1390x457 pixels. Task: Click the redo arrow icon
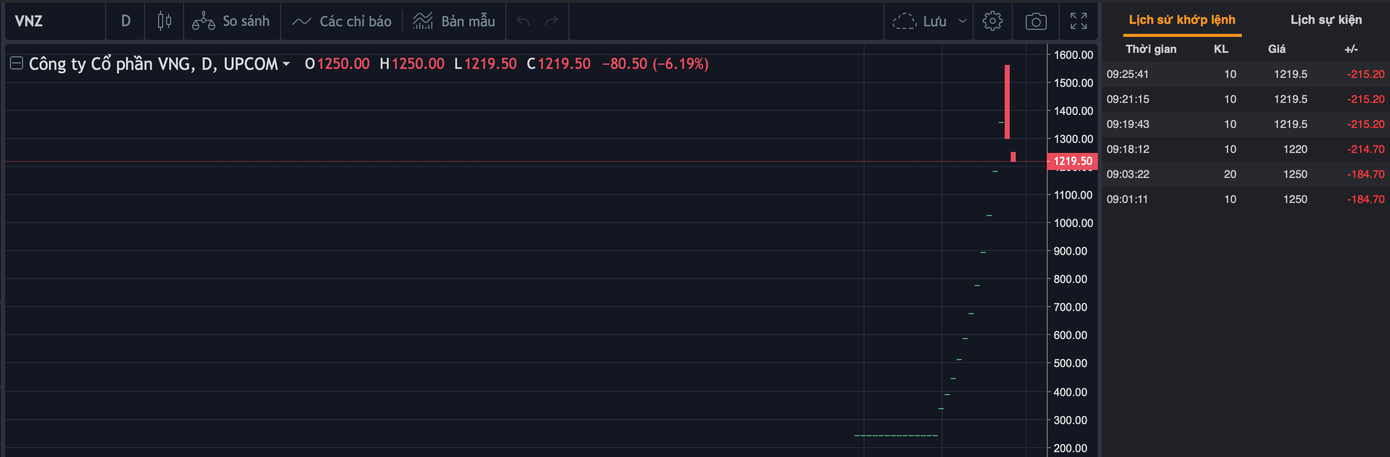[x=551, y=21]
